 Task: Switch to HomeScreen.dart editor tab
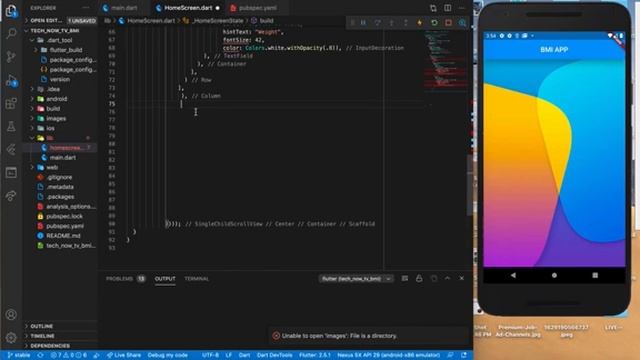[x=188, y=8]
